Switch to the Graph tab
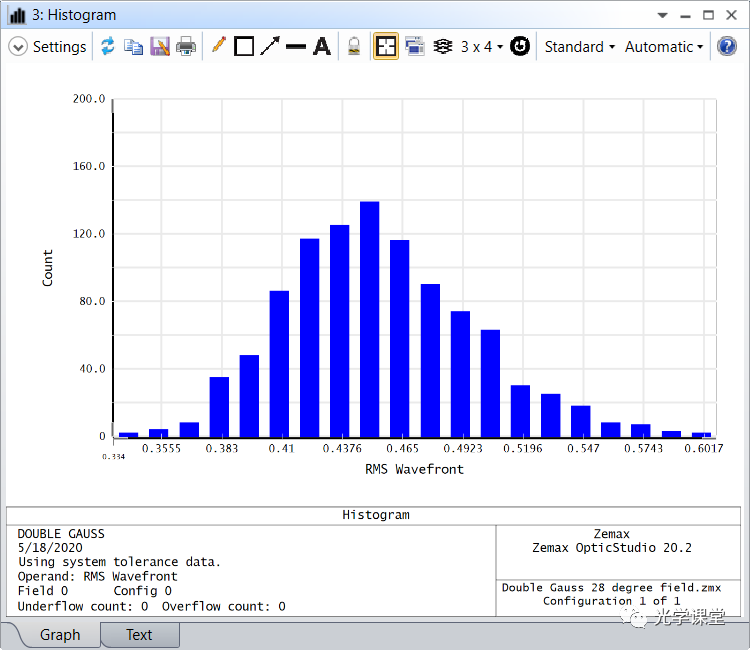The width and height of the screenshot is (750, 650). 60,634
